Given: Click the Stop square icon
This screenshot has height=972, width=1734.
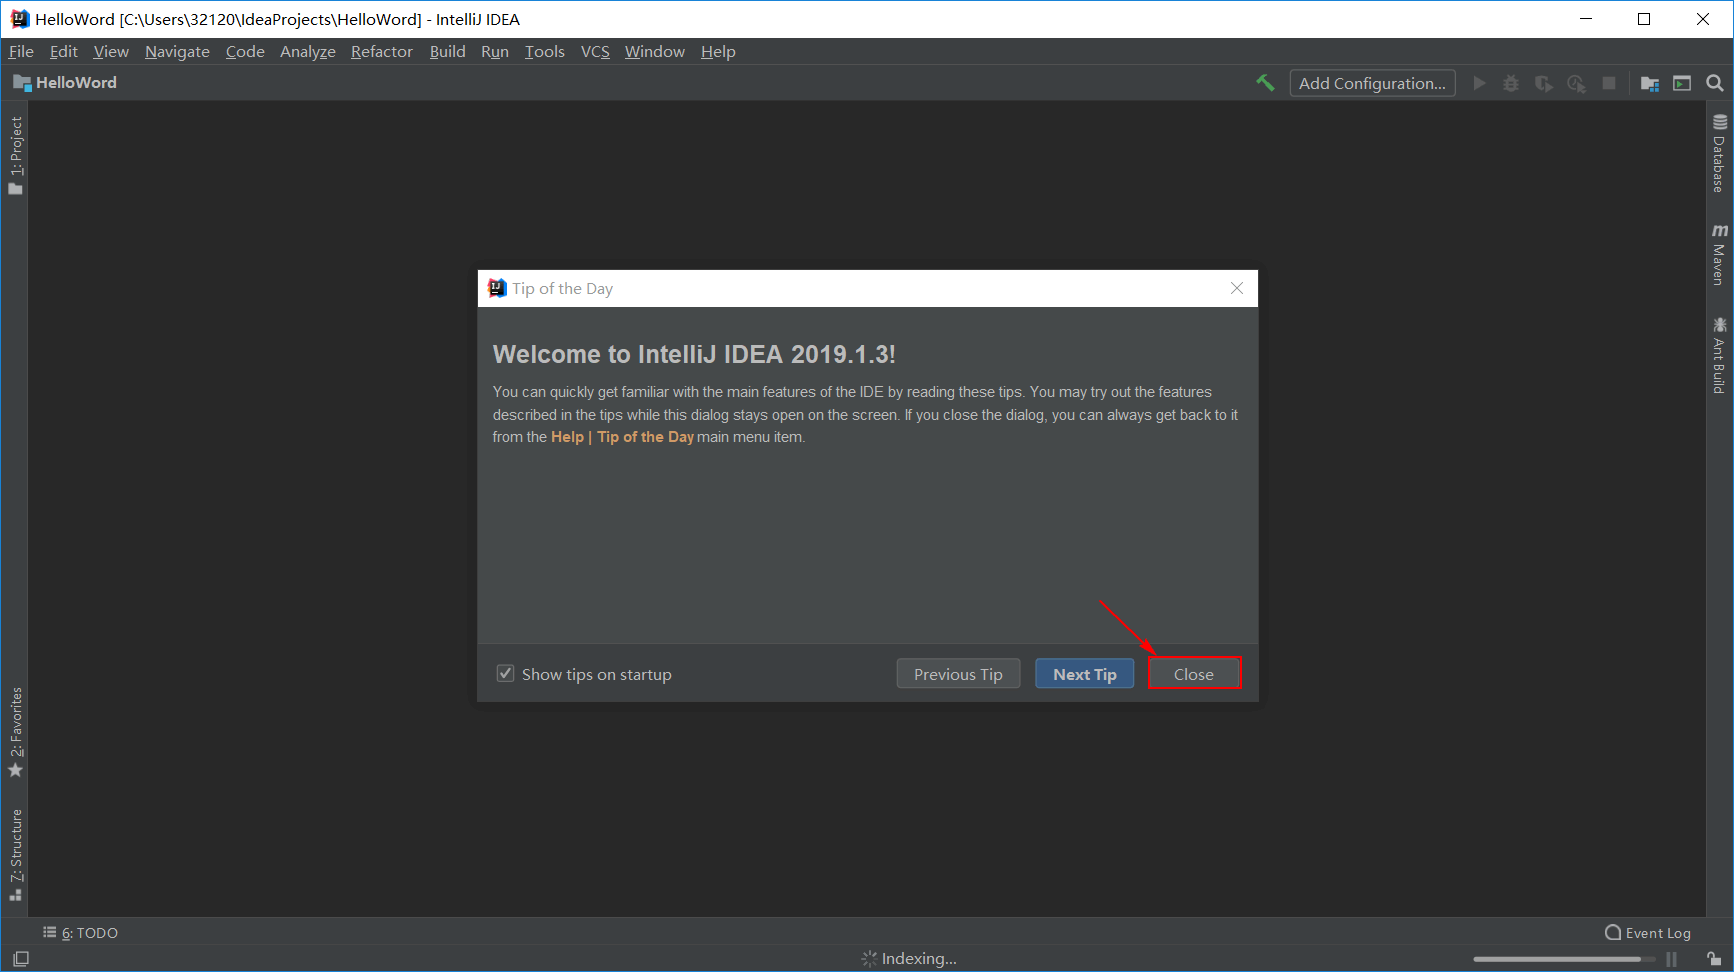Looking at the screenshot, I should pyautogui.click(x=1609, y=83).
